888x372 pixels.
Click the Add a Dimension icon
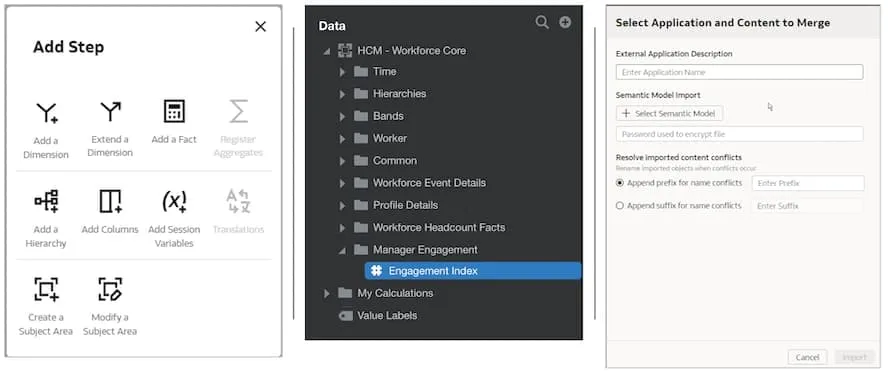pyautogui.click(x=46, y=113)
